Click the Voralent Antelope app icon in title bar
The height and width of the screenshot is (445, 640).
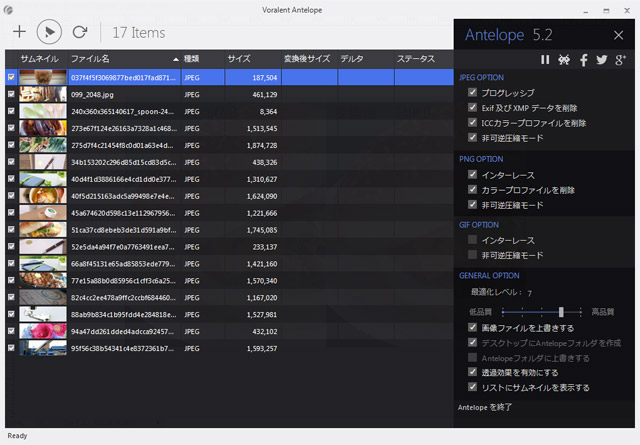(x=8, y=10)
